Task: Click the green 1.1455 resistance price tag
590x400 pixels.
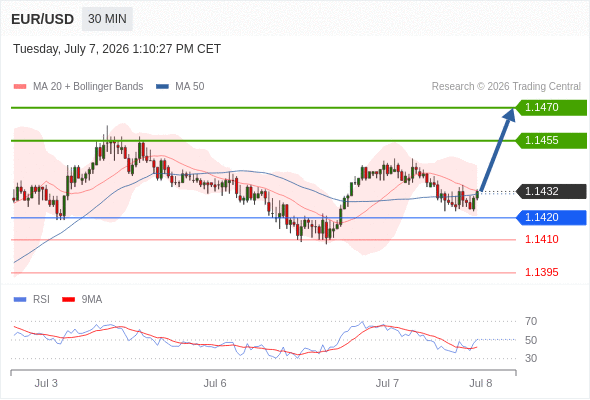Action: point(551,140)
